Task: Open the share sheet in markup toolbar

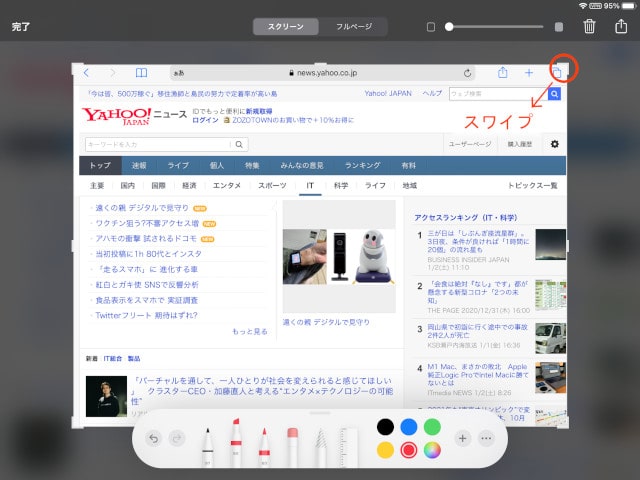Action: pyautogui.click(x=621, y=26)
